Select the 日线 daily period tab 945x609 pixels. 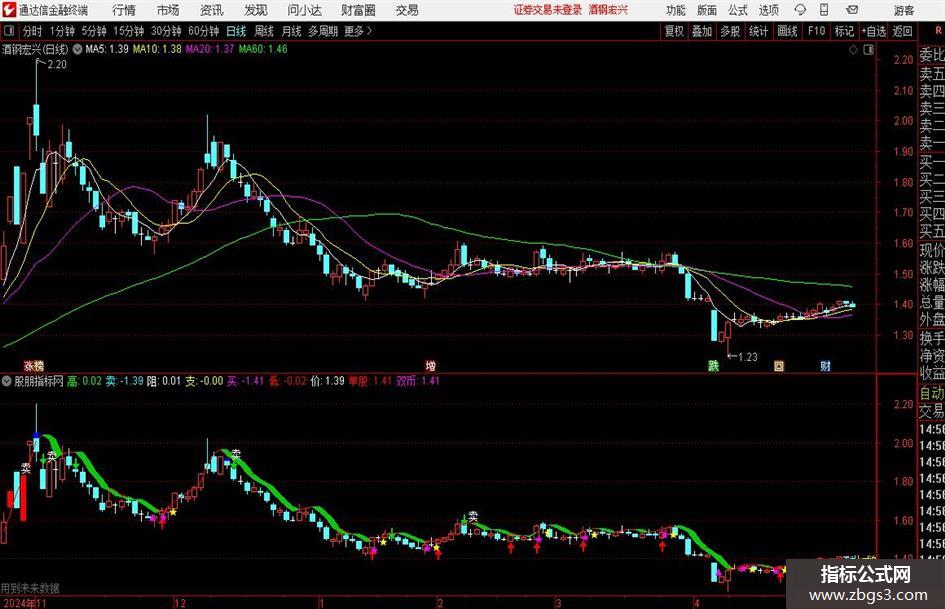pos(236,31)
